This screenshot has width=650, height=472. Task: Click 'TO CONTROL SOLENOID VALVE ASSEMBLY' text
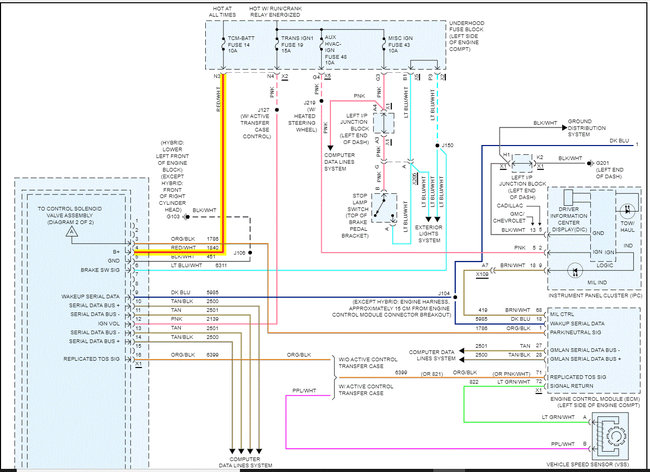pos(70,215)
